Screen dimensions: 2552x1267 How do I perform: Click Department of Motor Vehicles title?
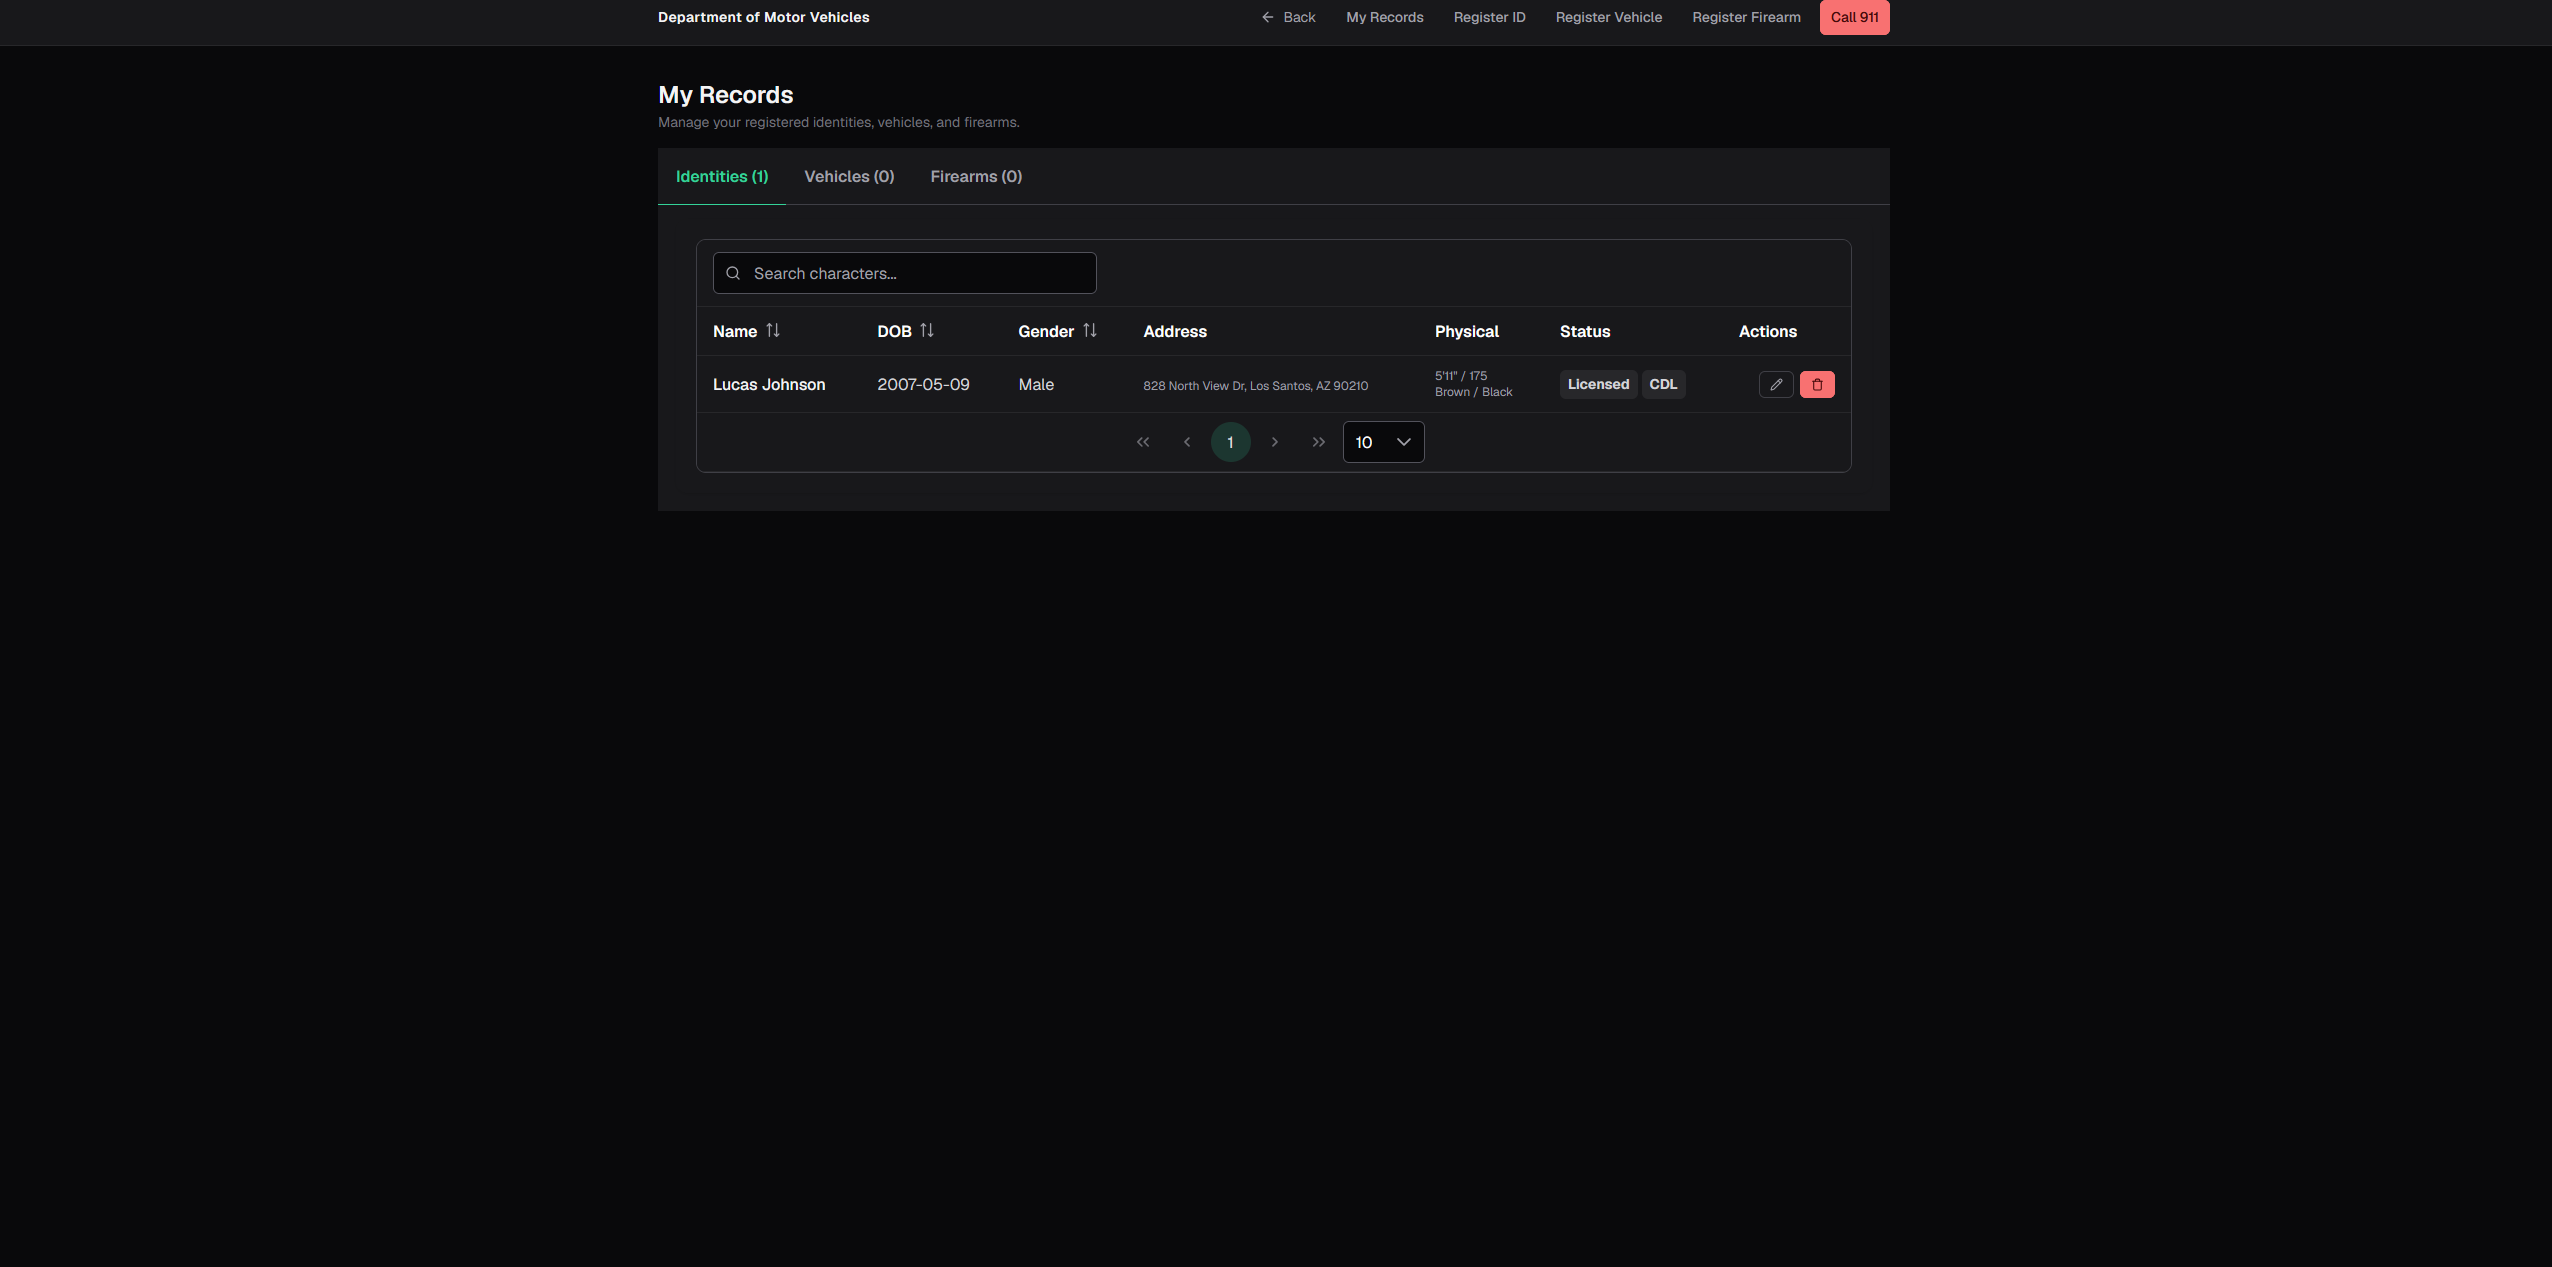tap(763, 17)
